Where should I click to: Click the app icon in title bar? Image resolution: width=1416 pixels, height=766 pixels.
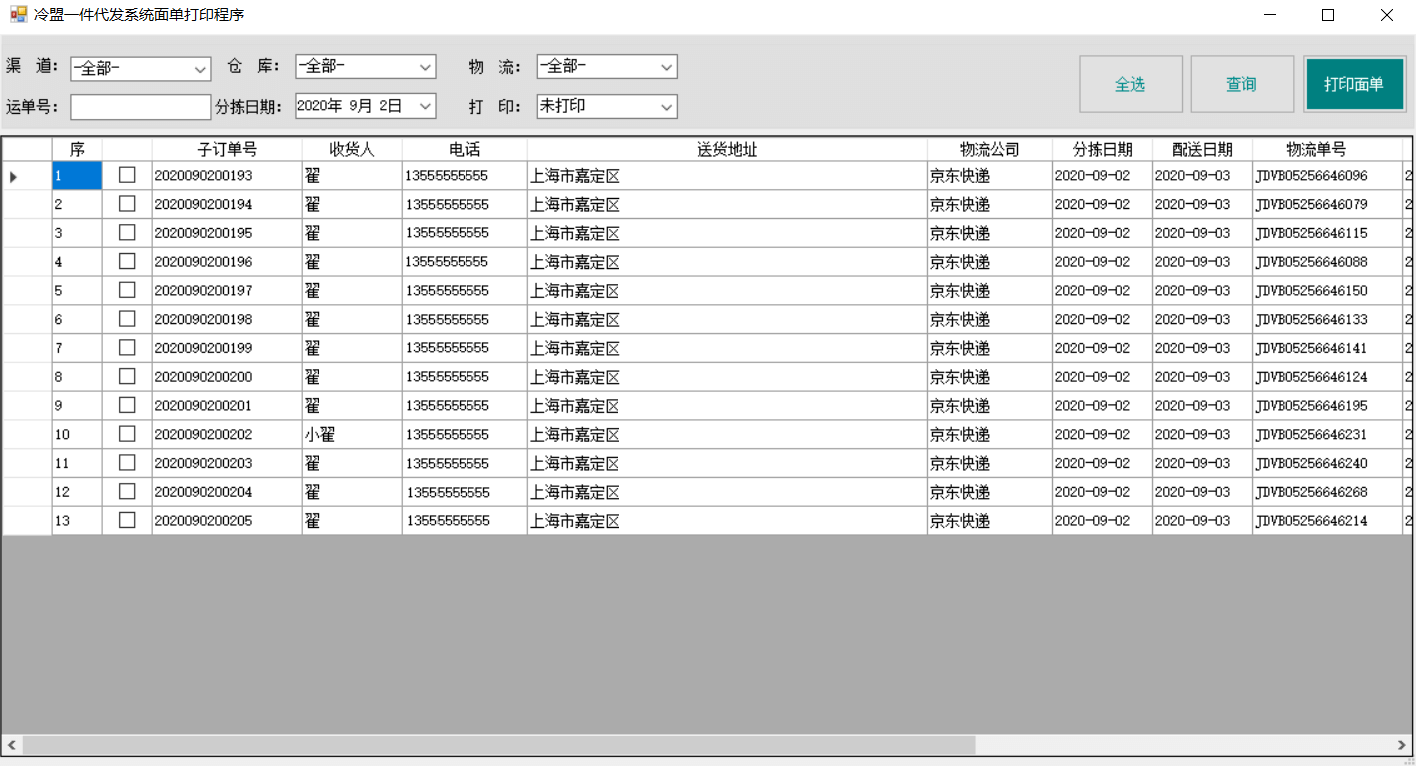[x=18, y=15]
